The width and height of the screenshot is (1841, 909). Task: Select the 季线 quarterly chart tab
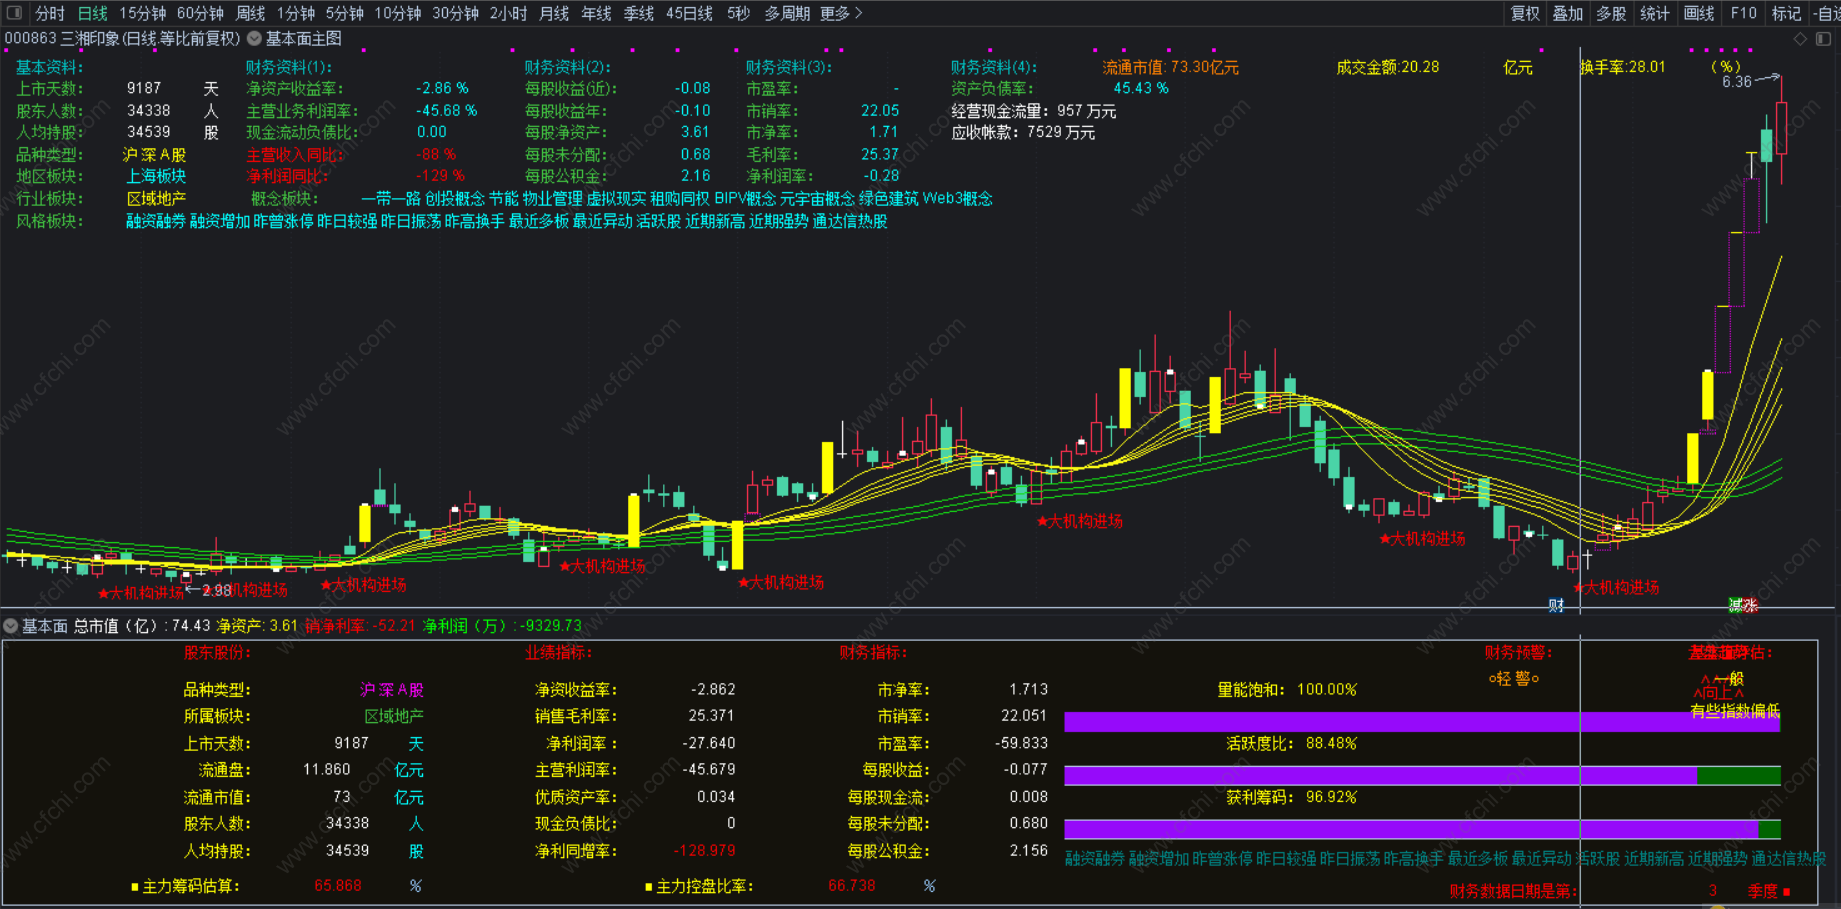639,13
